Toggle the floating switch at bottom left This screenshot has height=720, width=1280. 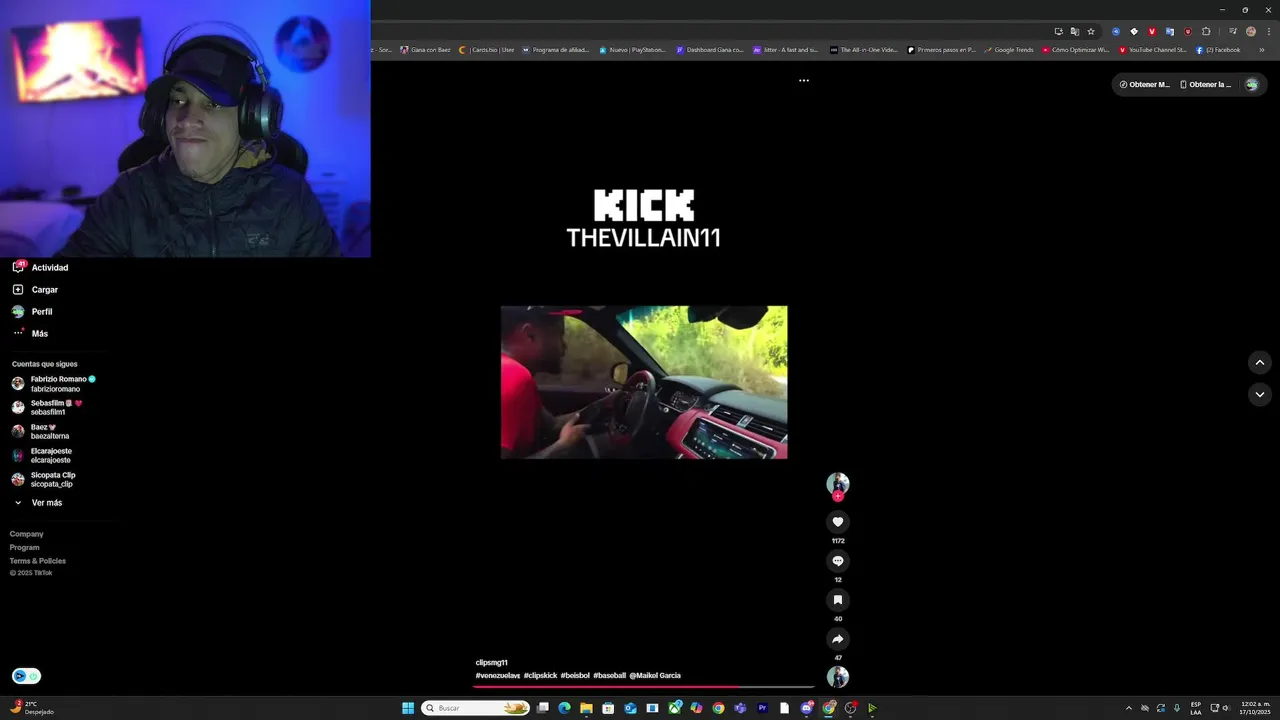tap(26, 676)
